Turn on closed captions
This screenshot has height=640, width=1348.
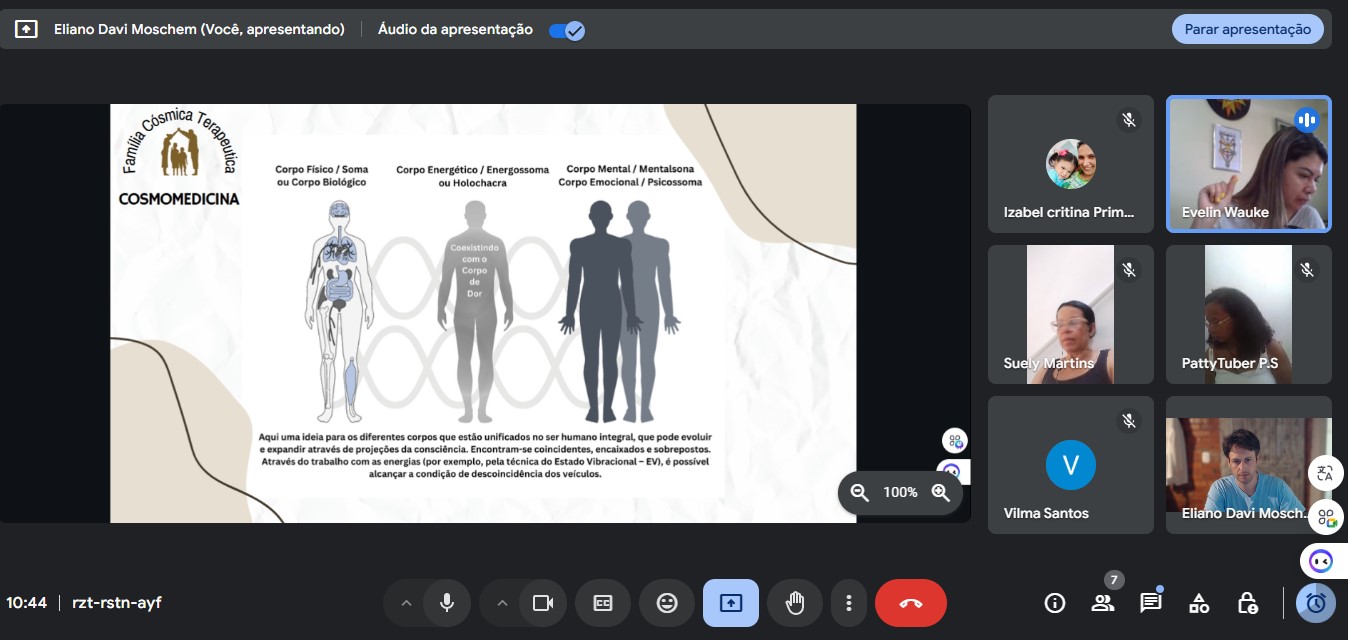pyautogui.click(x=603, y=603)
